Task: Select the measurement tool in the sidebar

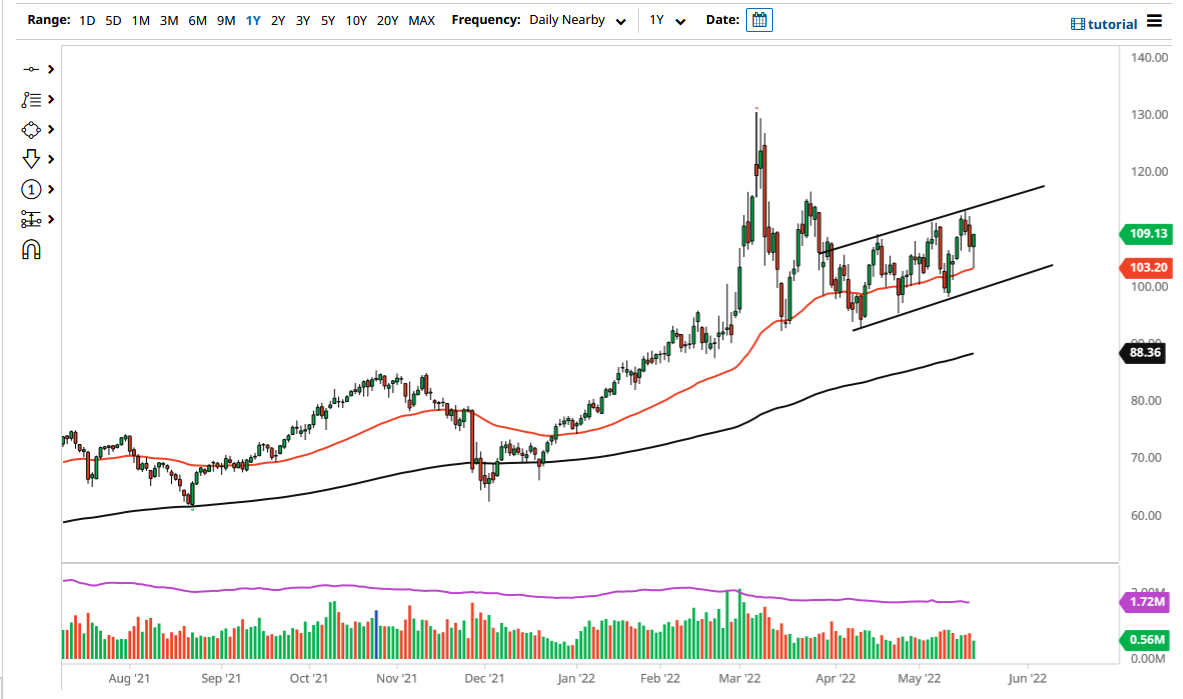Action: click(30, 219)
